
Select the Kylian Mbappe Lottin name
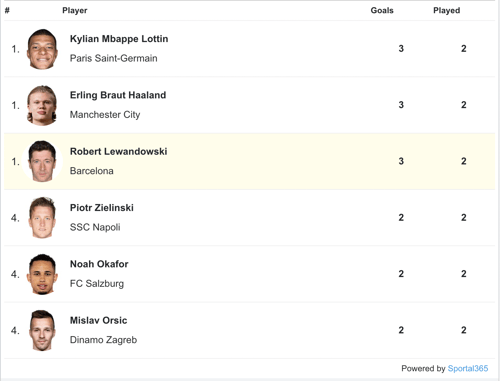coord(119,39)
